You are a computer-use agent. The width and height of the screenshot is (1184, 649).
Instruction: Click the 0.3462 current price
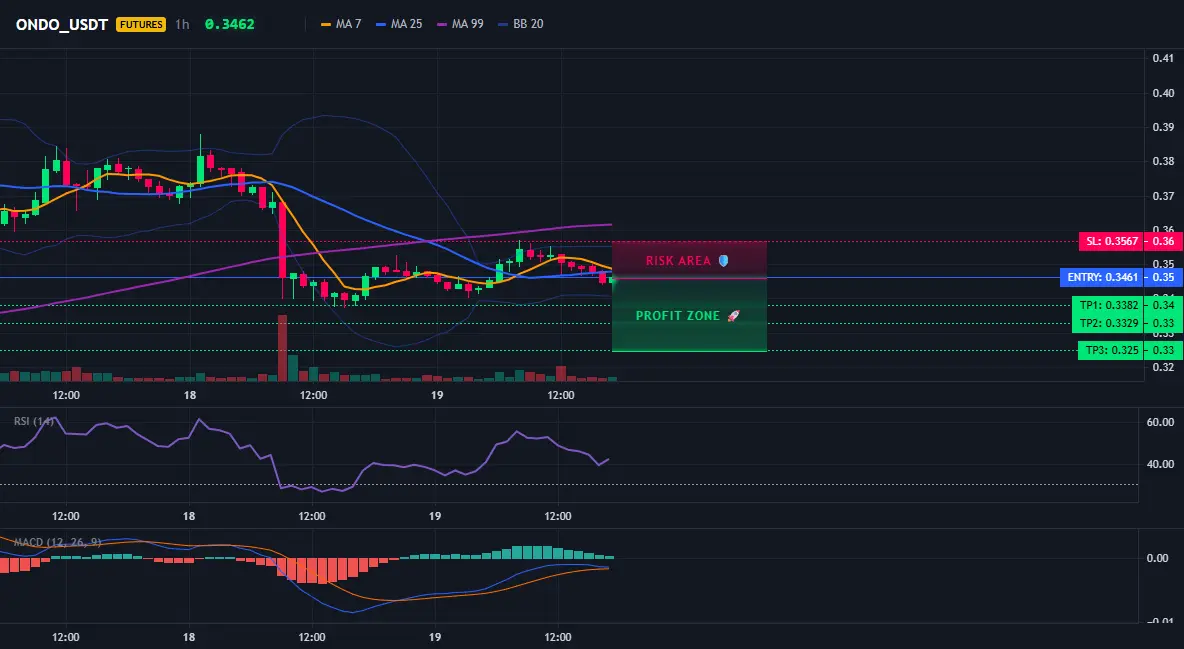(230, 24)
